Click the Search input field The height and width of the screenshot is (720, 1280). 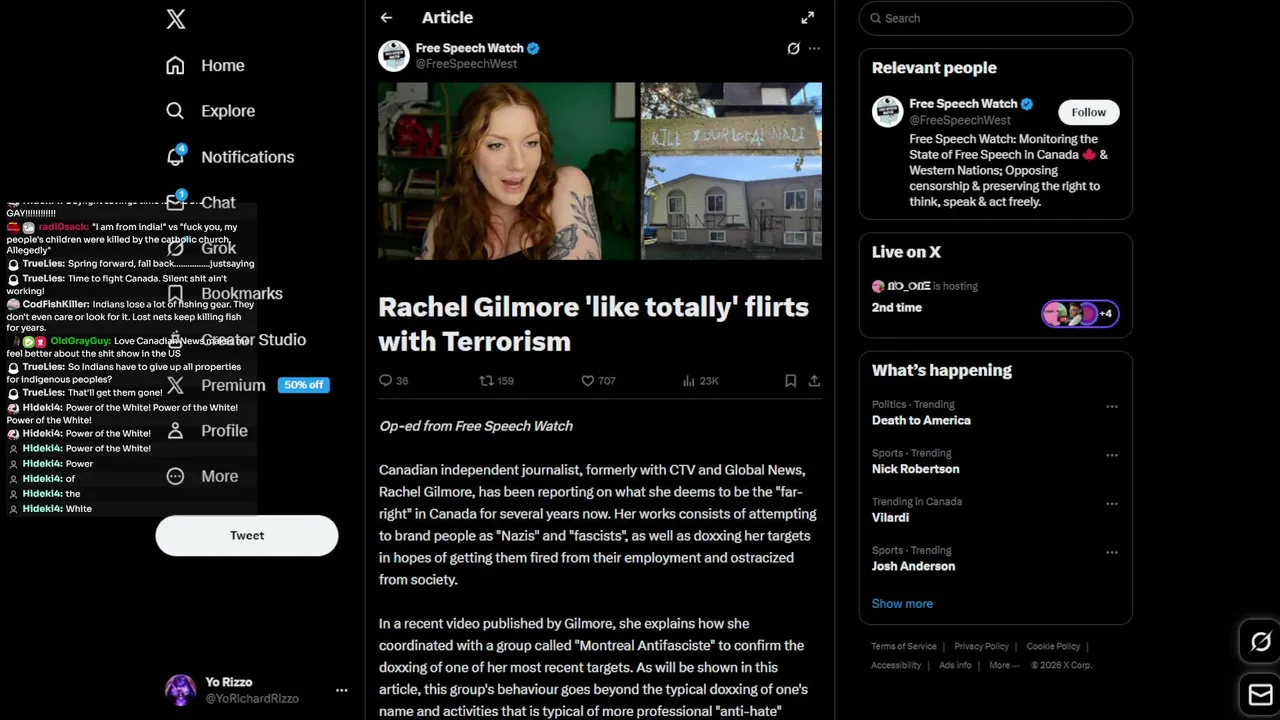click(996, 18)
